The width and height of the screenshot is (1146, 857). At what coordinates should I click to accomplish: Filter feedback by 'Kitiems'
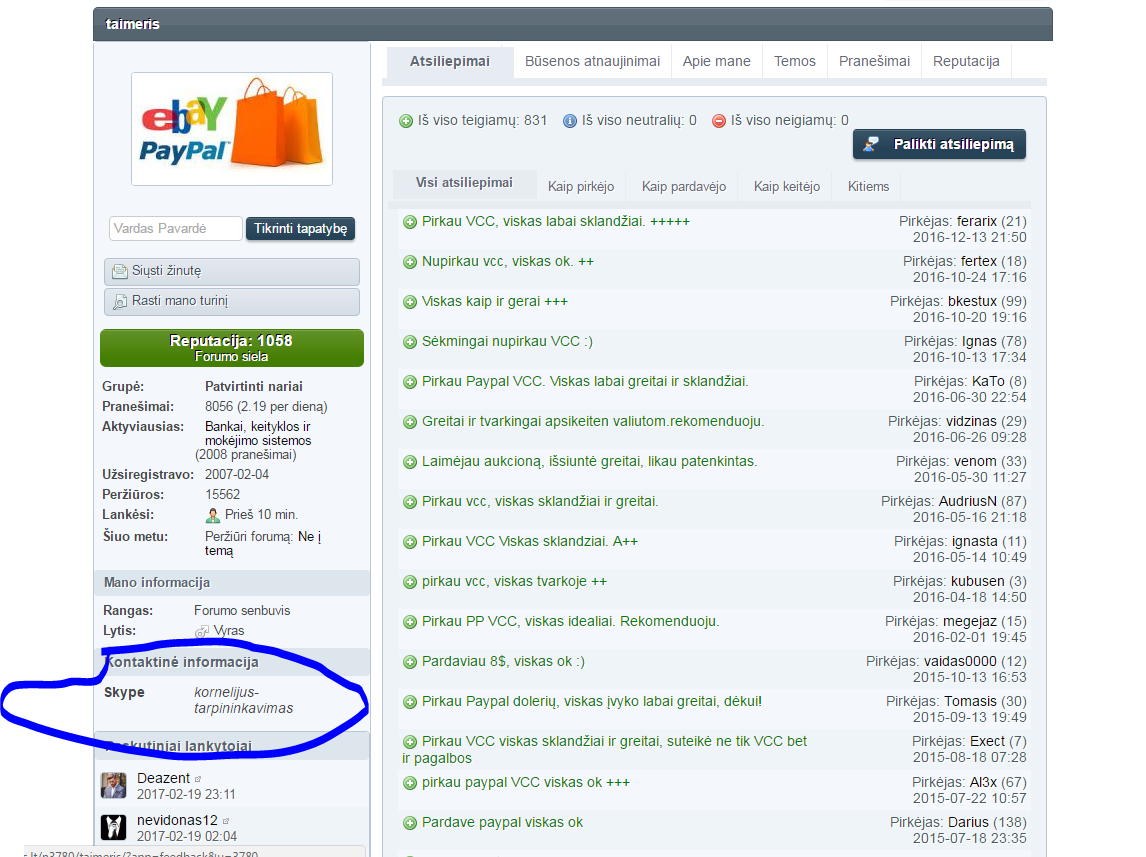(x=868, y=186)
